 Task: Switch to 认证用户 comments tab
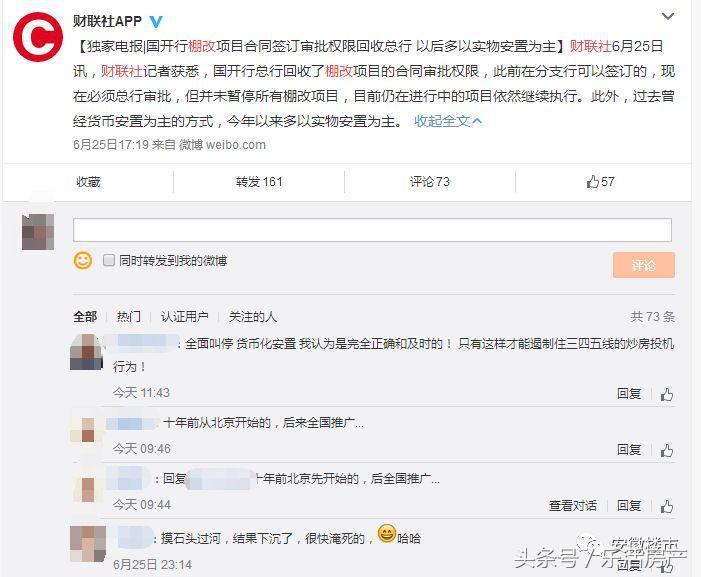click(184, 316)
